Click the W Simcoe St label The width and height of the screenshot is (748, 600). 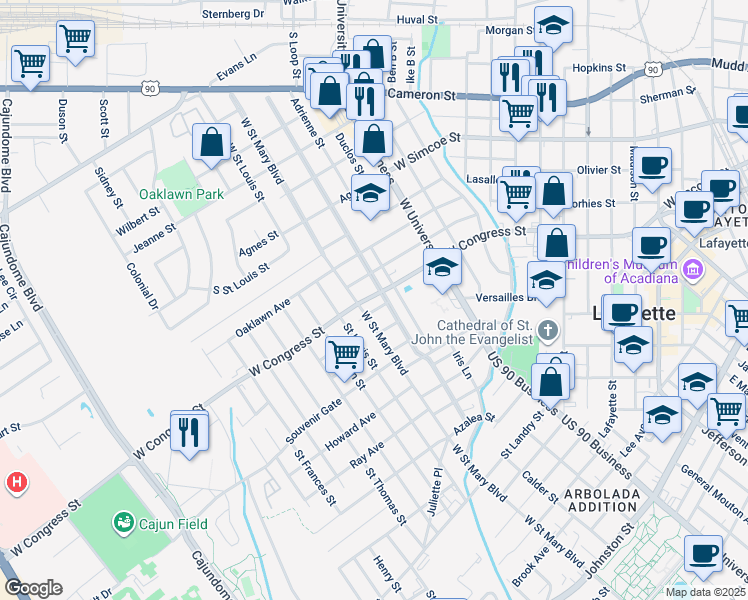tap(427, 151)
